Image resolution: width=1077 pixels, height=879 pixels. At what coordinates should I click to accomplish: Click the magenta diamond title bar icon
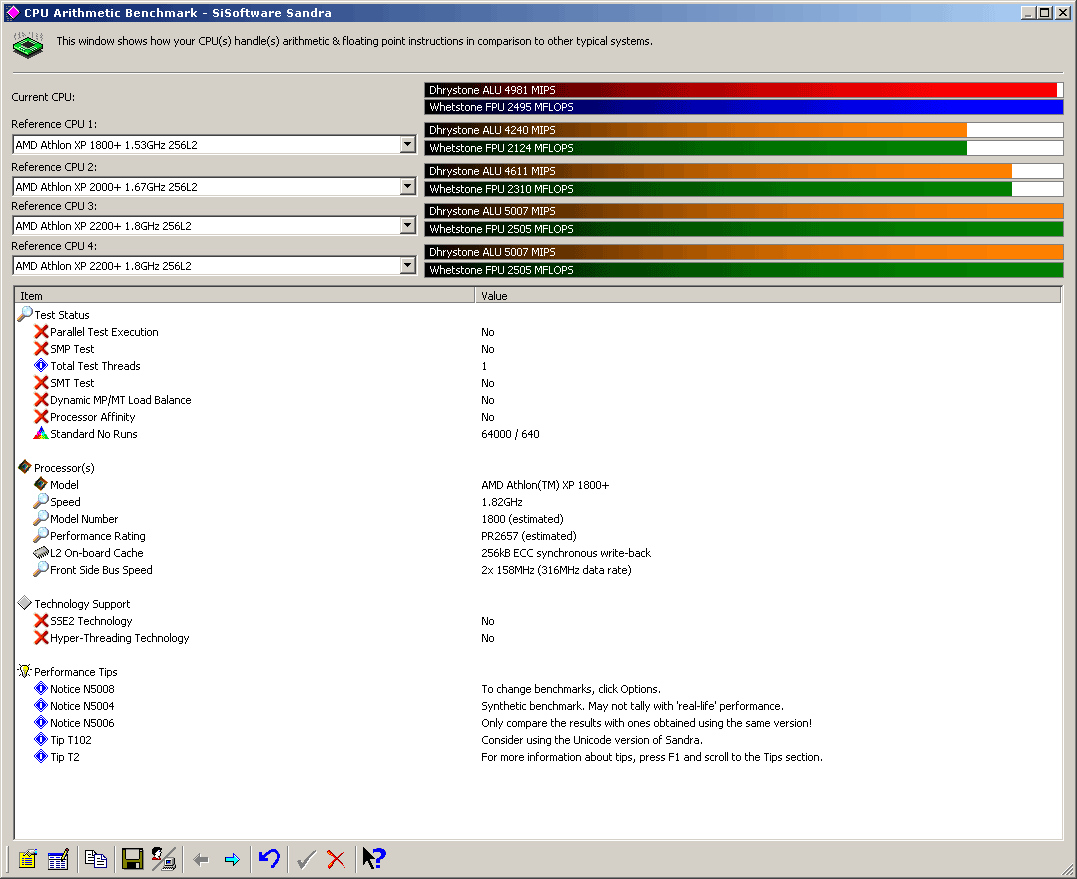click(13, 12)
